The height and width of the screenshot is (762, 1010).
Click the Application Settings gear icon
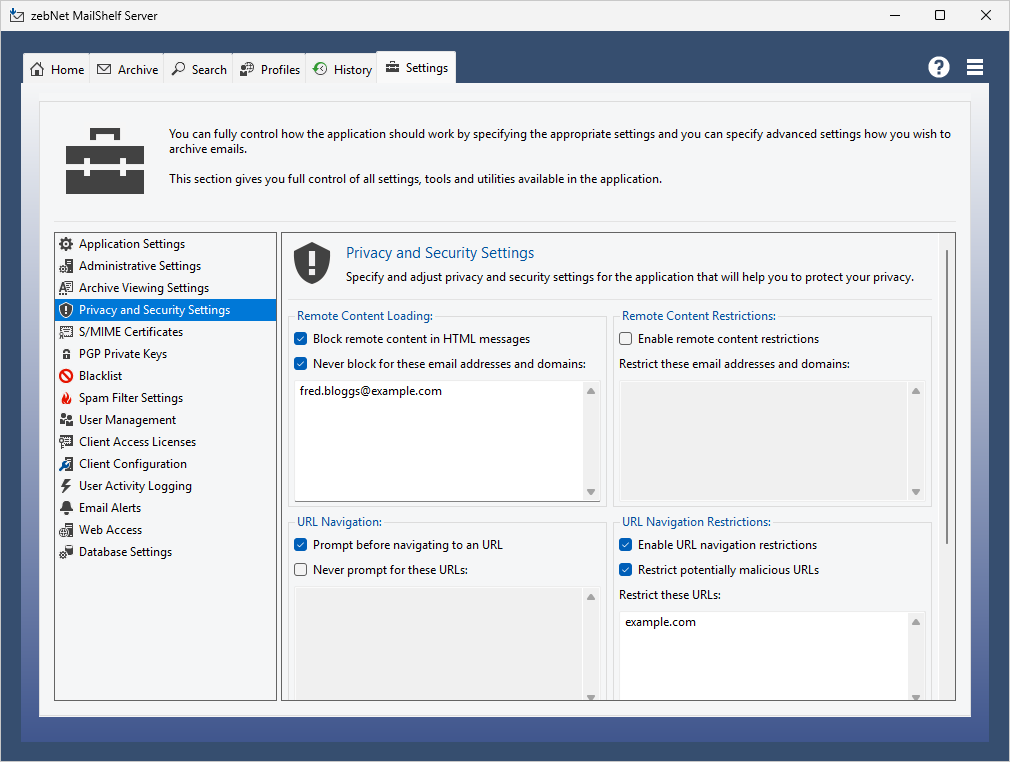[x=66, y=244]
